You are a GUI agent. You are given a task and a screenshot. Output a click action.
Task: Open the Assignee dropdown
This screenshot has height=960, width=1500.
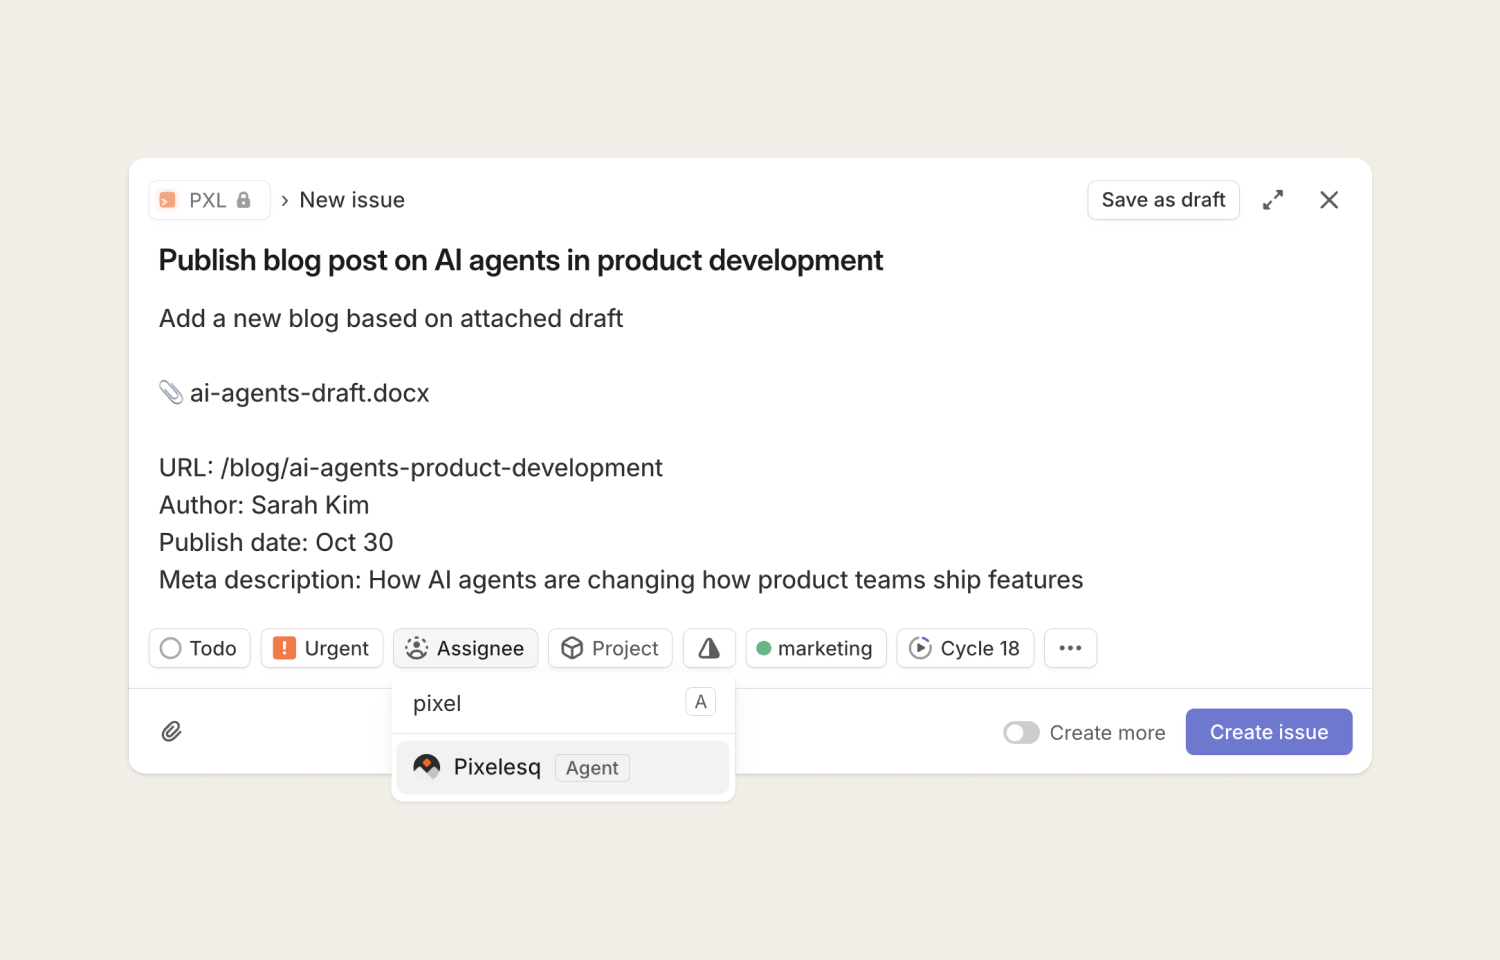point(465,648)
